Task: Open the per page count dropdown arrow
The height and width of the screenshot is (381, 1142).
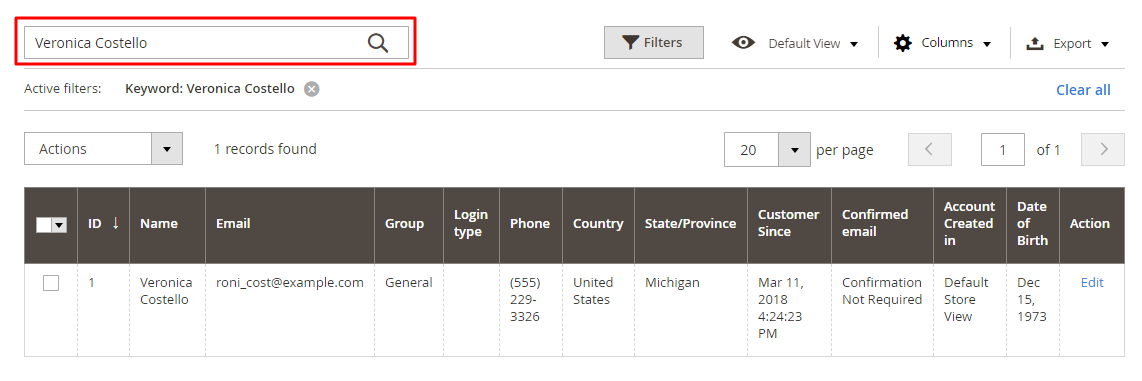Action: pos(794,149)
